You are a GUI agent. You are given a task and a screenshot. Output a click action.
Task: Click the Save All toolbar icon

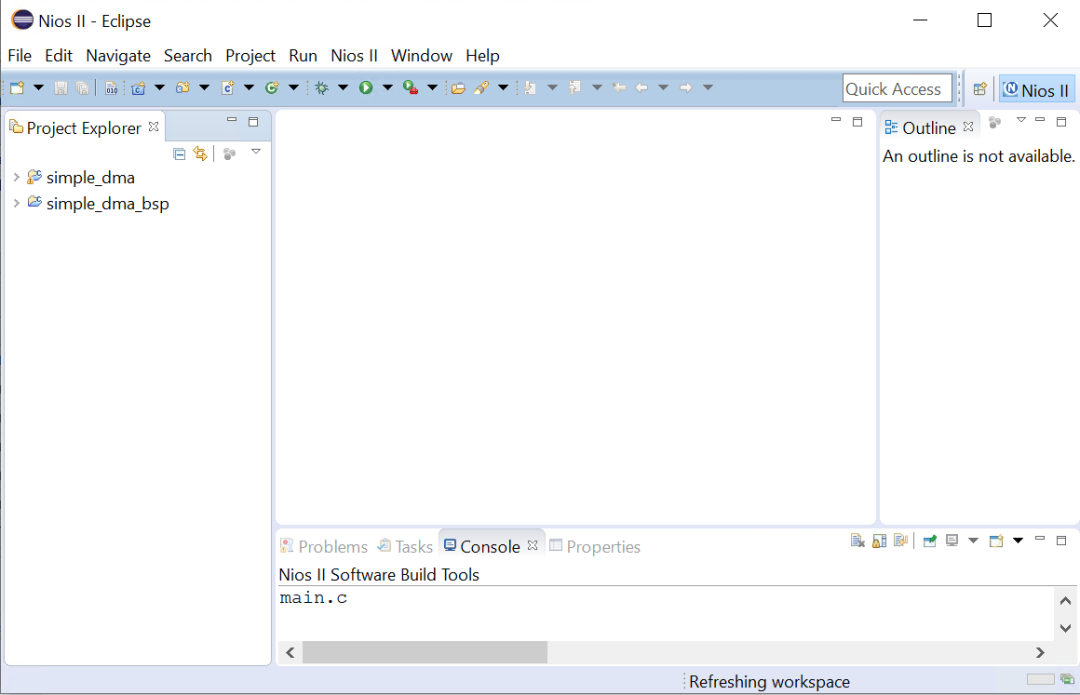(82, 87)
